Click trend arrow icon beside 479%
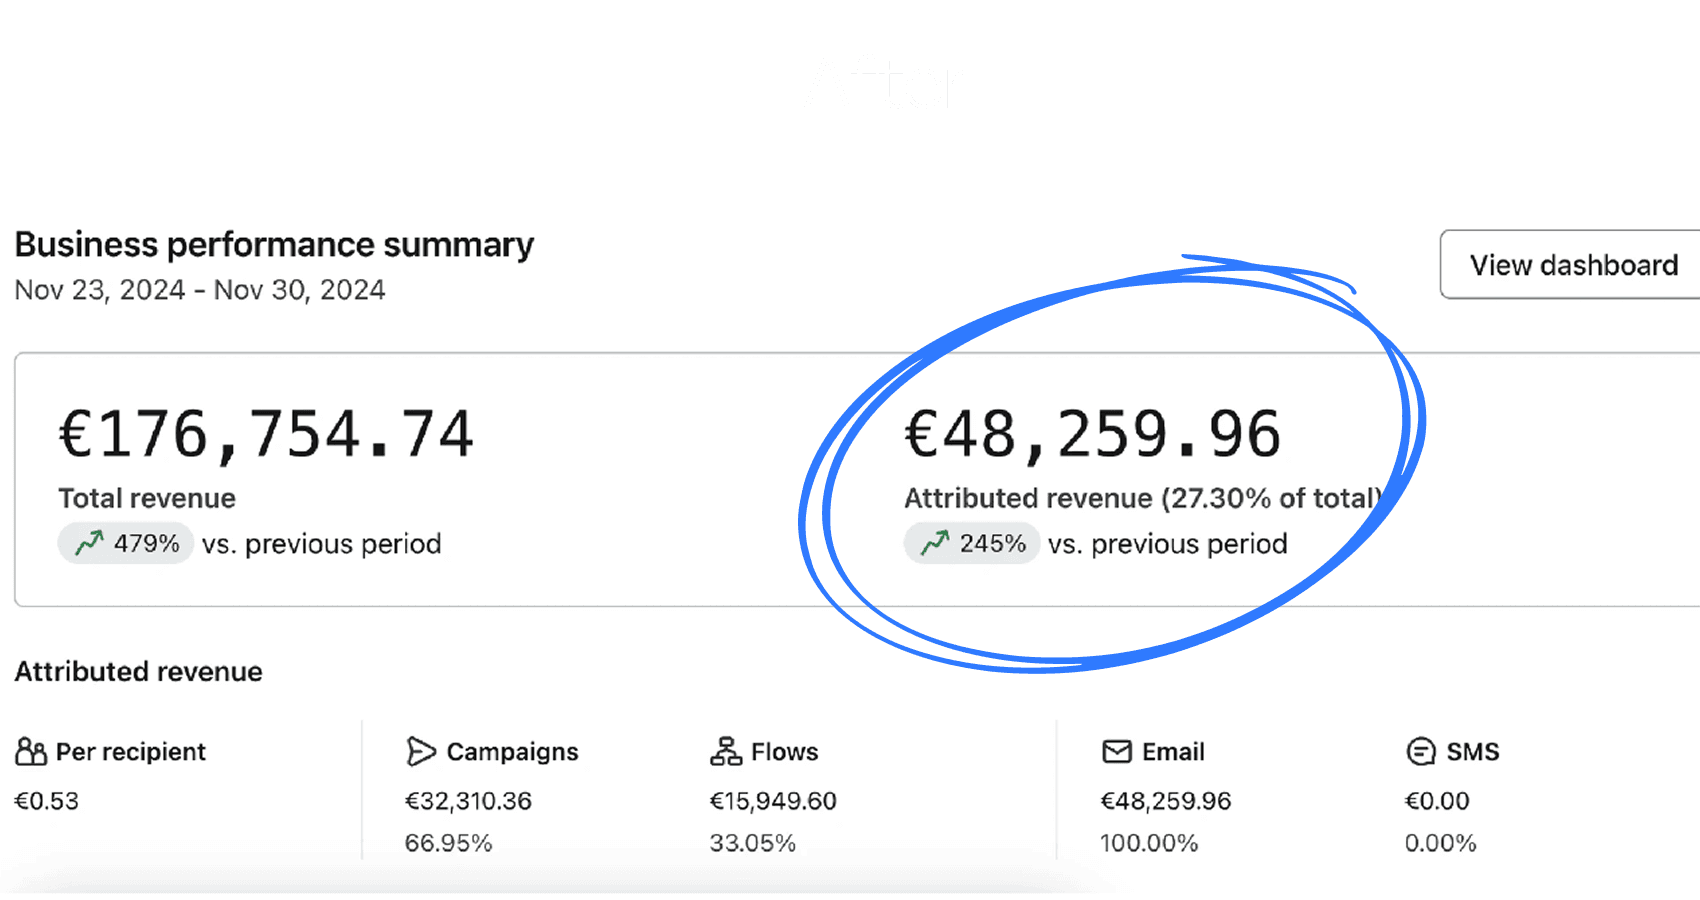The width and height of the screenshot is (1700, 900). pyautogui.click(x=90, y=543)
